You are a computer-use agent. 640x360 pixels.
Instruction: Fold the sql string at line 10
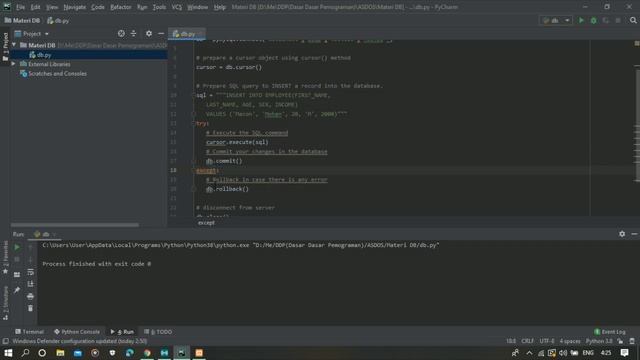coord(193,95)
